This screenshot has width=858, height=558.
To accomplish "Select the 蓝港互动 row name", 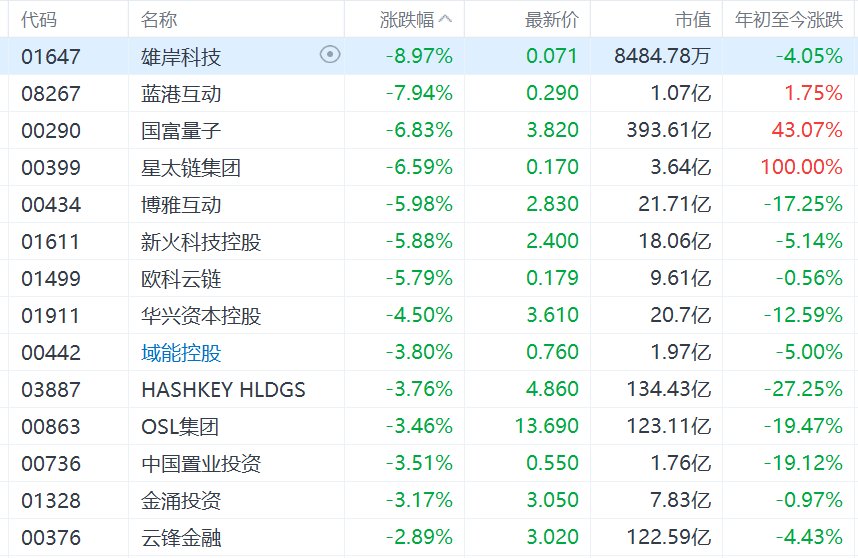I will point(181,94).
